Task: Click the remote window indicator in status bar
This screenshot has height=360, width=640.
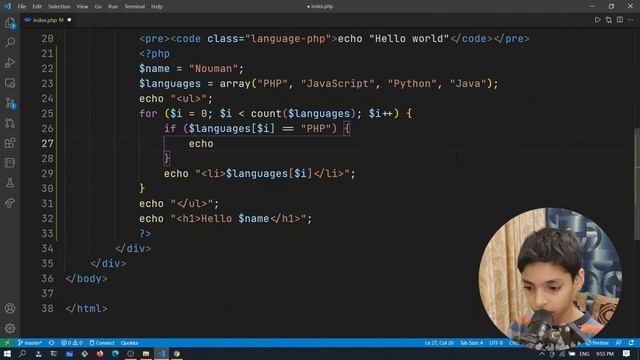Action: click(7, 342)
